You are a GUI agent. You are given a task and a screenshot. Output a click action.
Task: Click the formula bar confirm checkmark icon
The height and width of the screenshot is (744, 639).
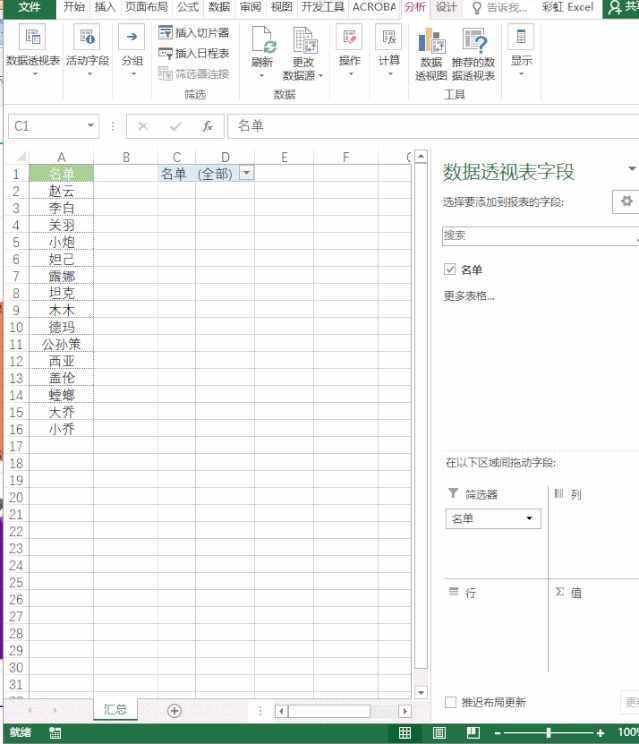point(175,126)
